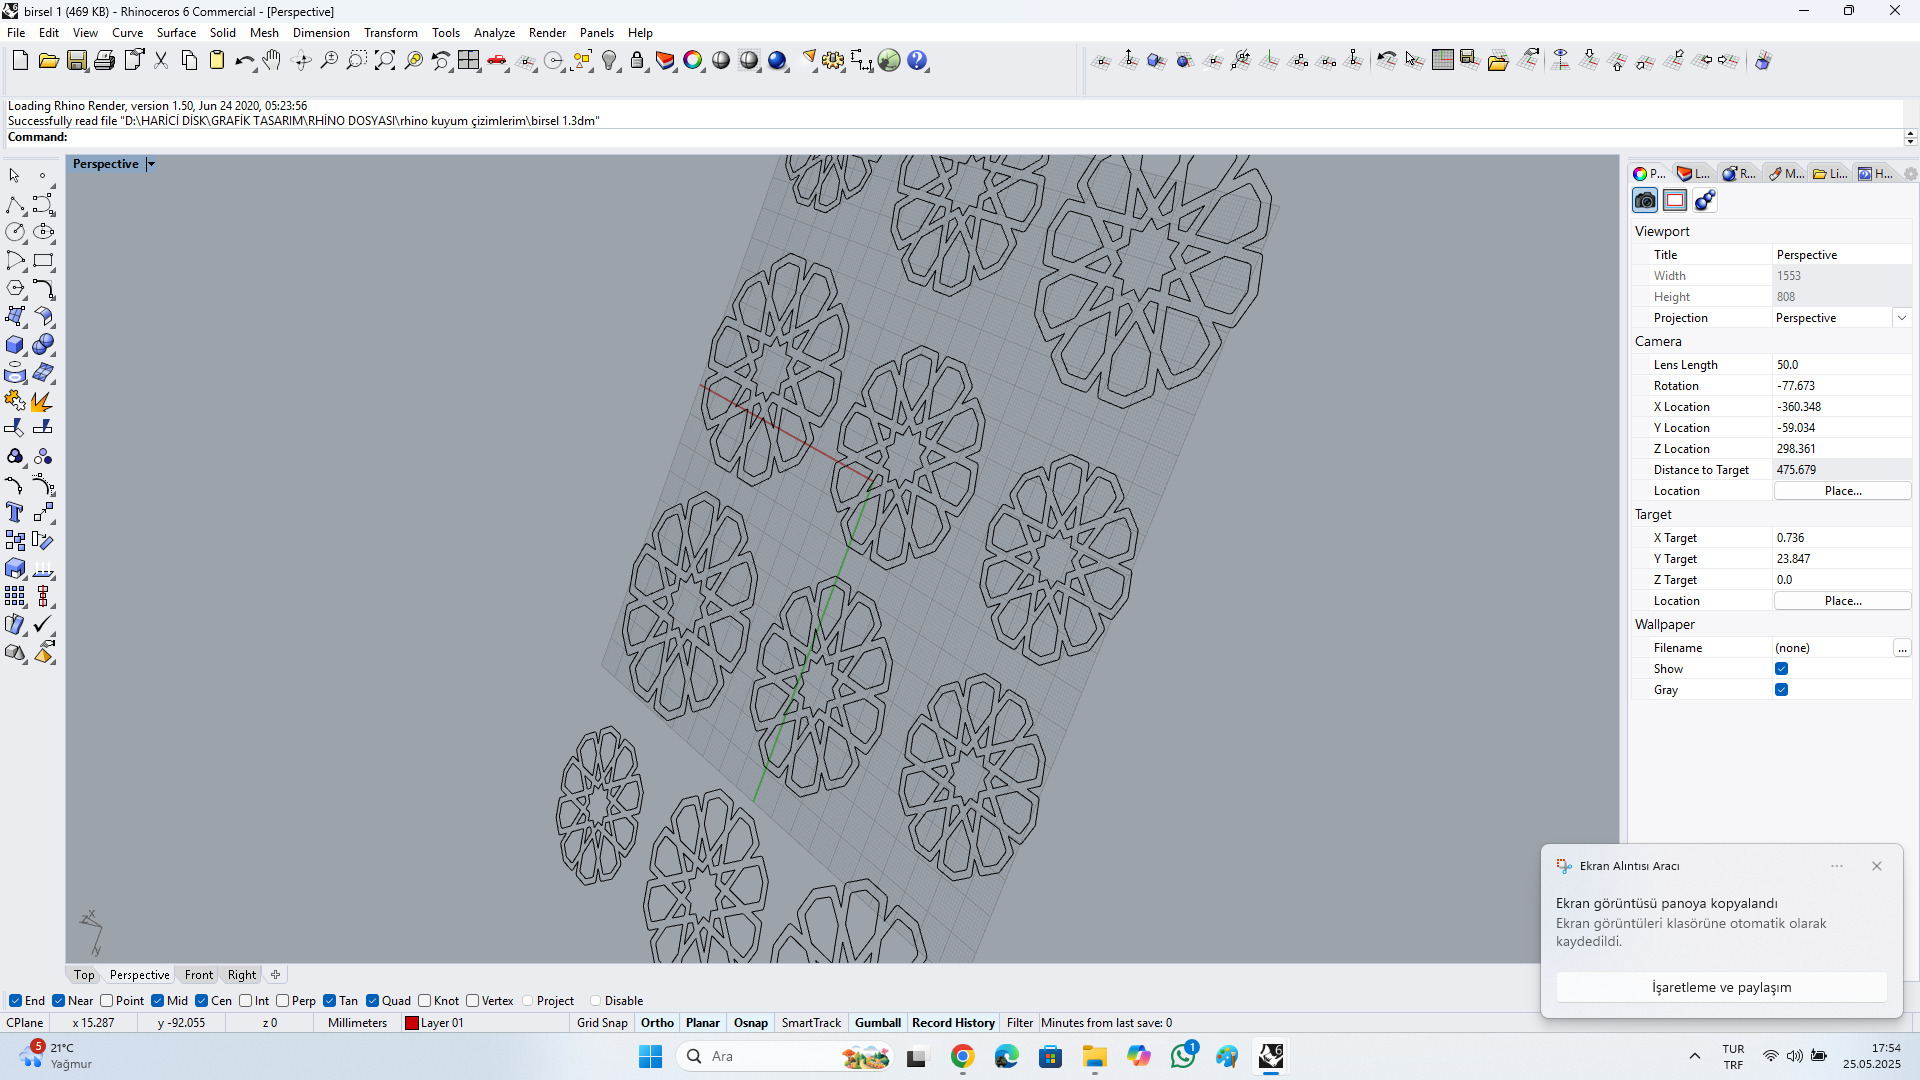The width and height of the screenshot is (1920, 1080).
Task: Toggle Gumball in status bar
Action: tap(878, 1023)
